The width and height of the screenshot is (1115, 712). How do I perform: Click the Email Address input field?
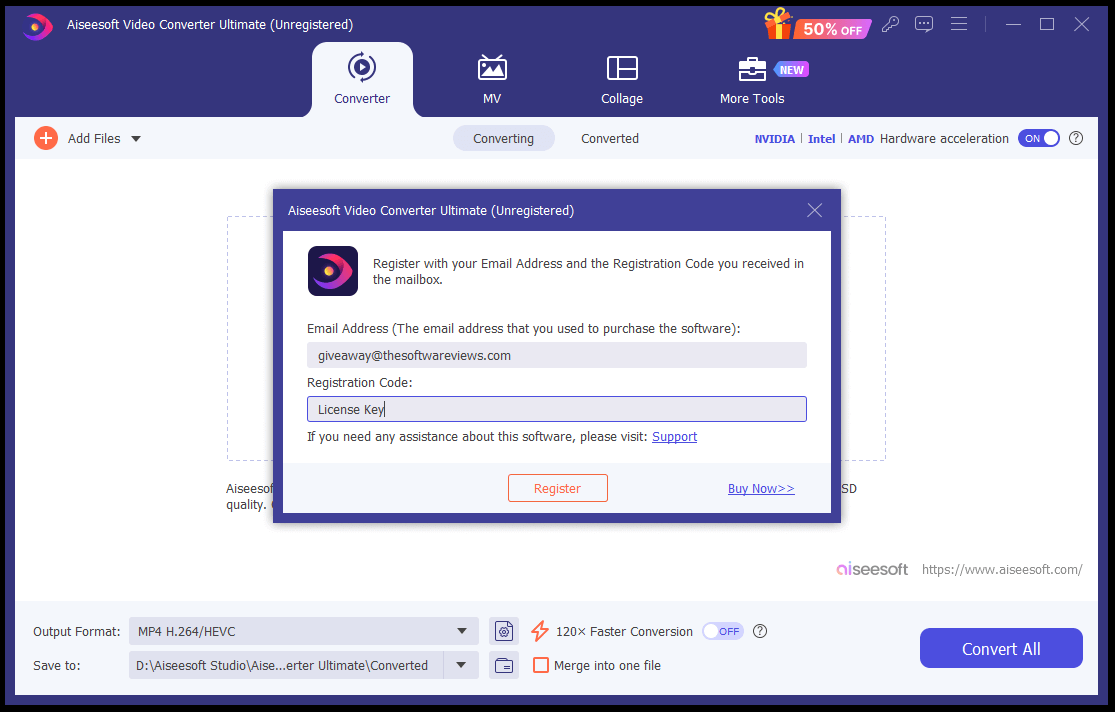click(557, 355)
